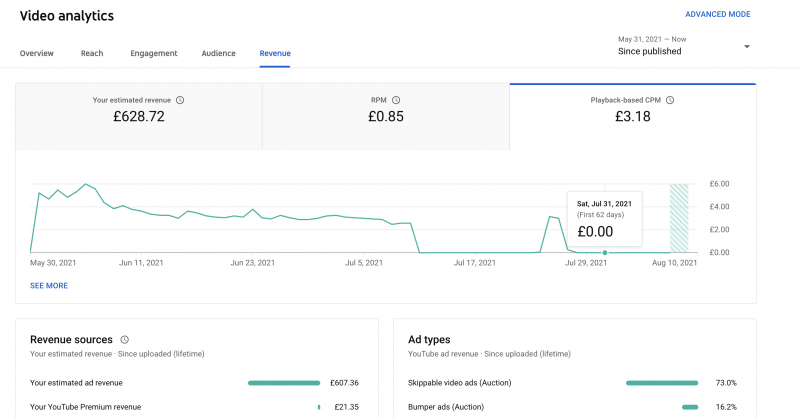Select the Audience tab
The height and width of the screenshot is (418, 800).
(x=218, y=53)
